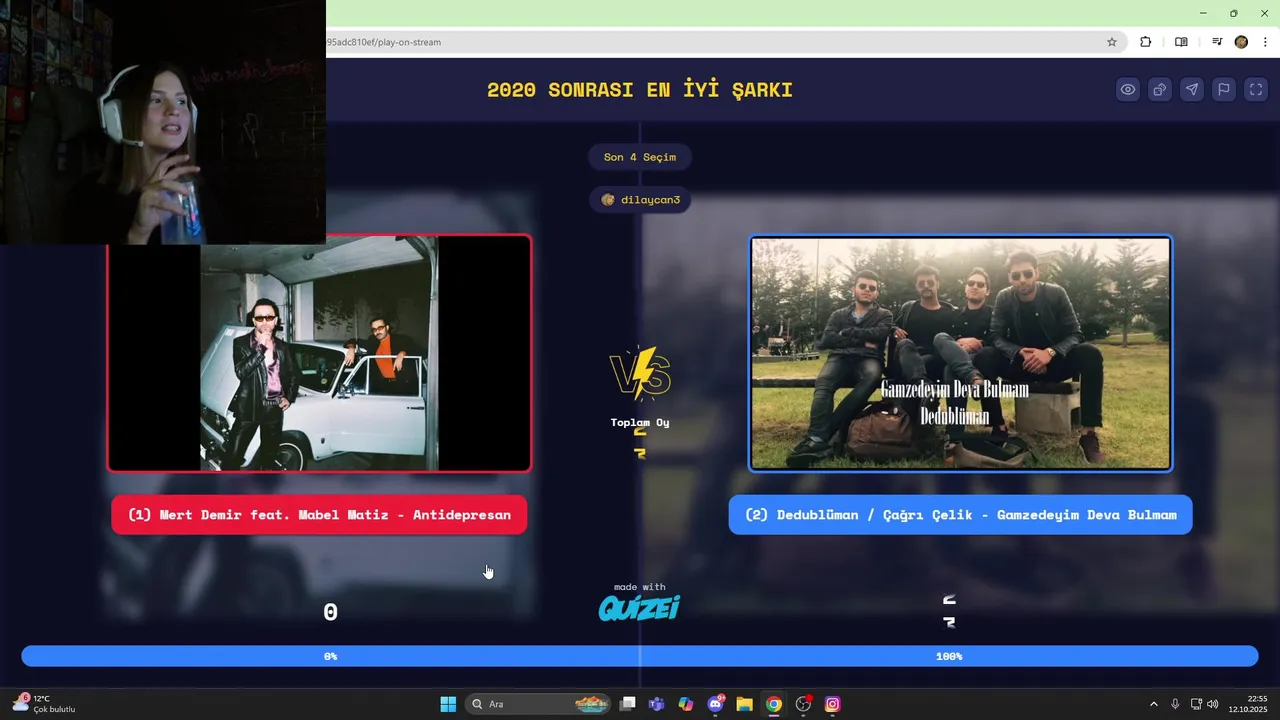Viewport: 1280px width, 720px height.
Task: Open the Windows Start menu
Action: tap(448, 704)
